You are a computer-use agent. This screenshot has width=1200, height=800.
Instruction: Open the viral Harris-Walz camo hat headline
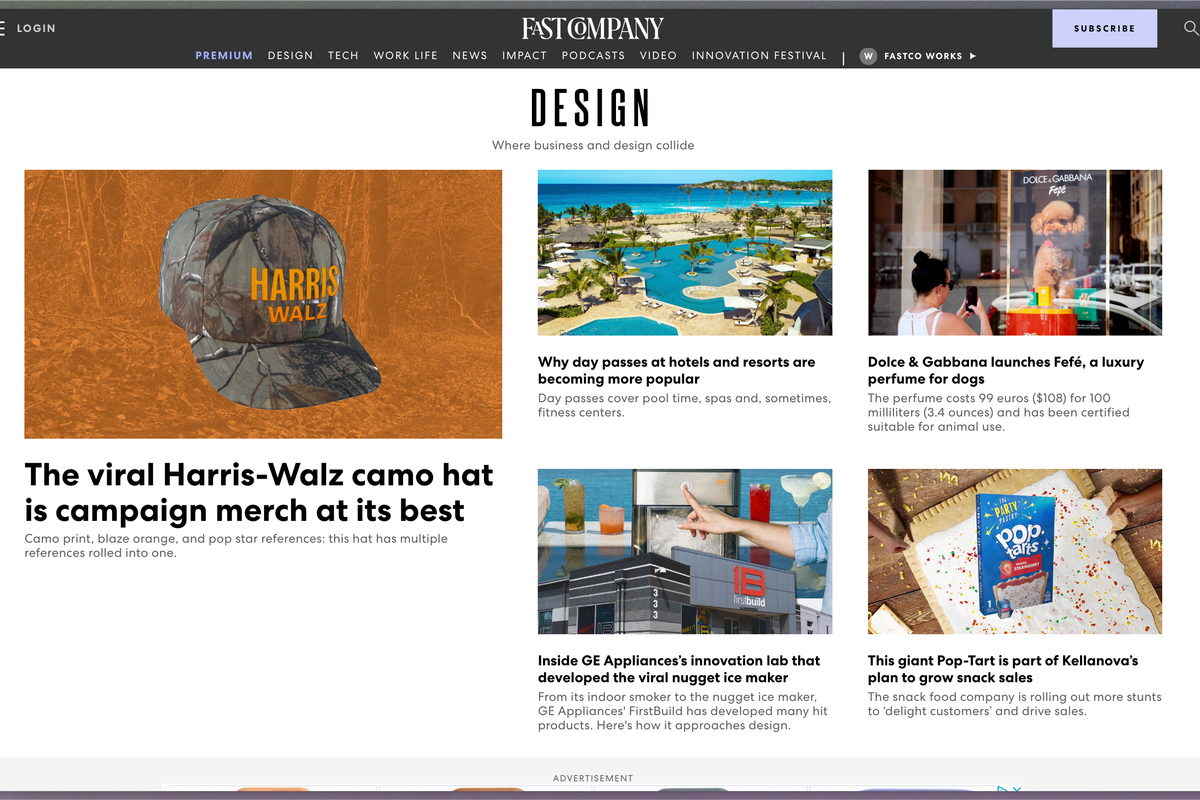click(x=259, y=492)
